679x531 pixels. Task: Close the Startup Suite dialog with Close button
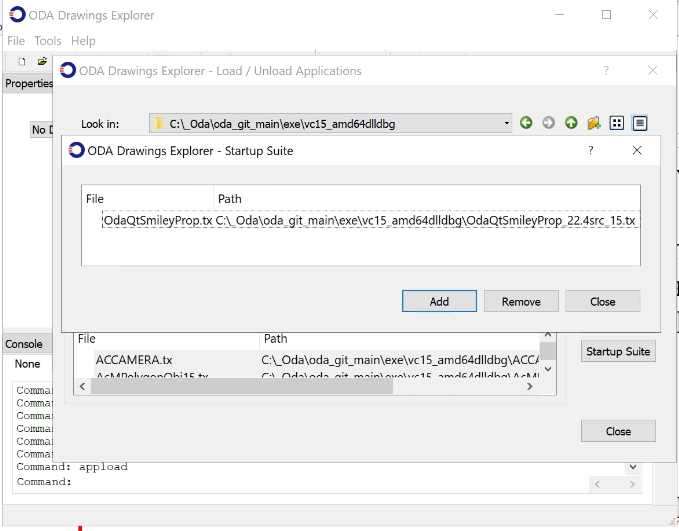pyautogui.click(x=602, y=301)
